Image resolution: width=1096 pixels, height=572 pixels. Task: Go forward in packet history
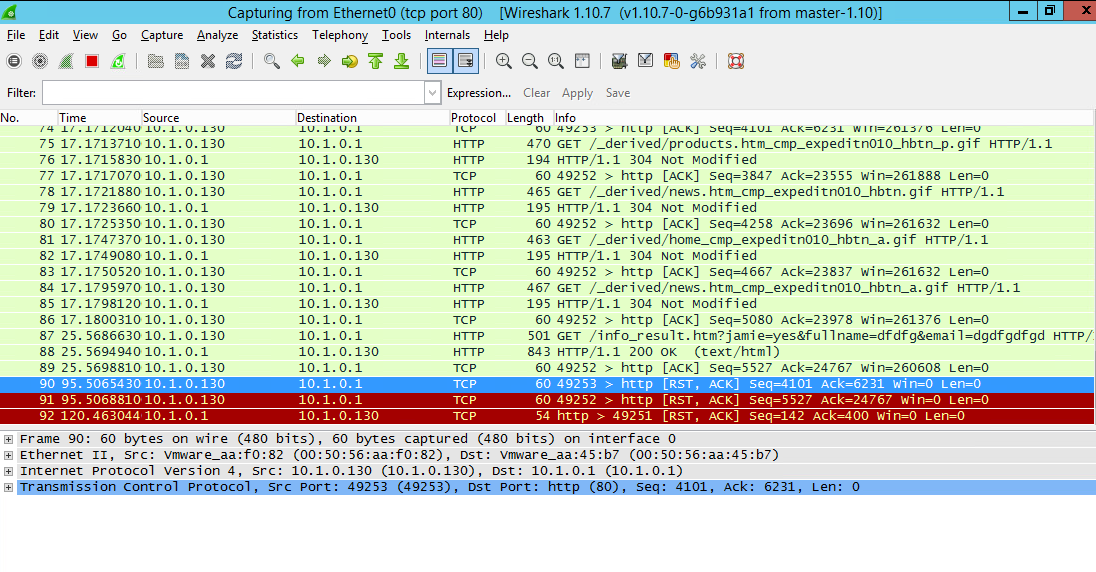click(324, 62)
